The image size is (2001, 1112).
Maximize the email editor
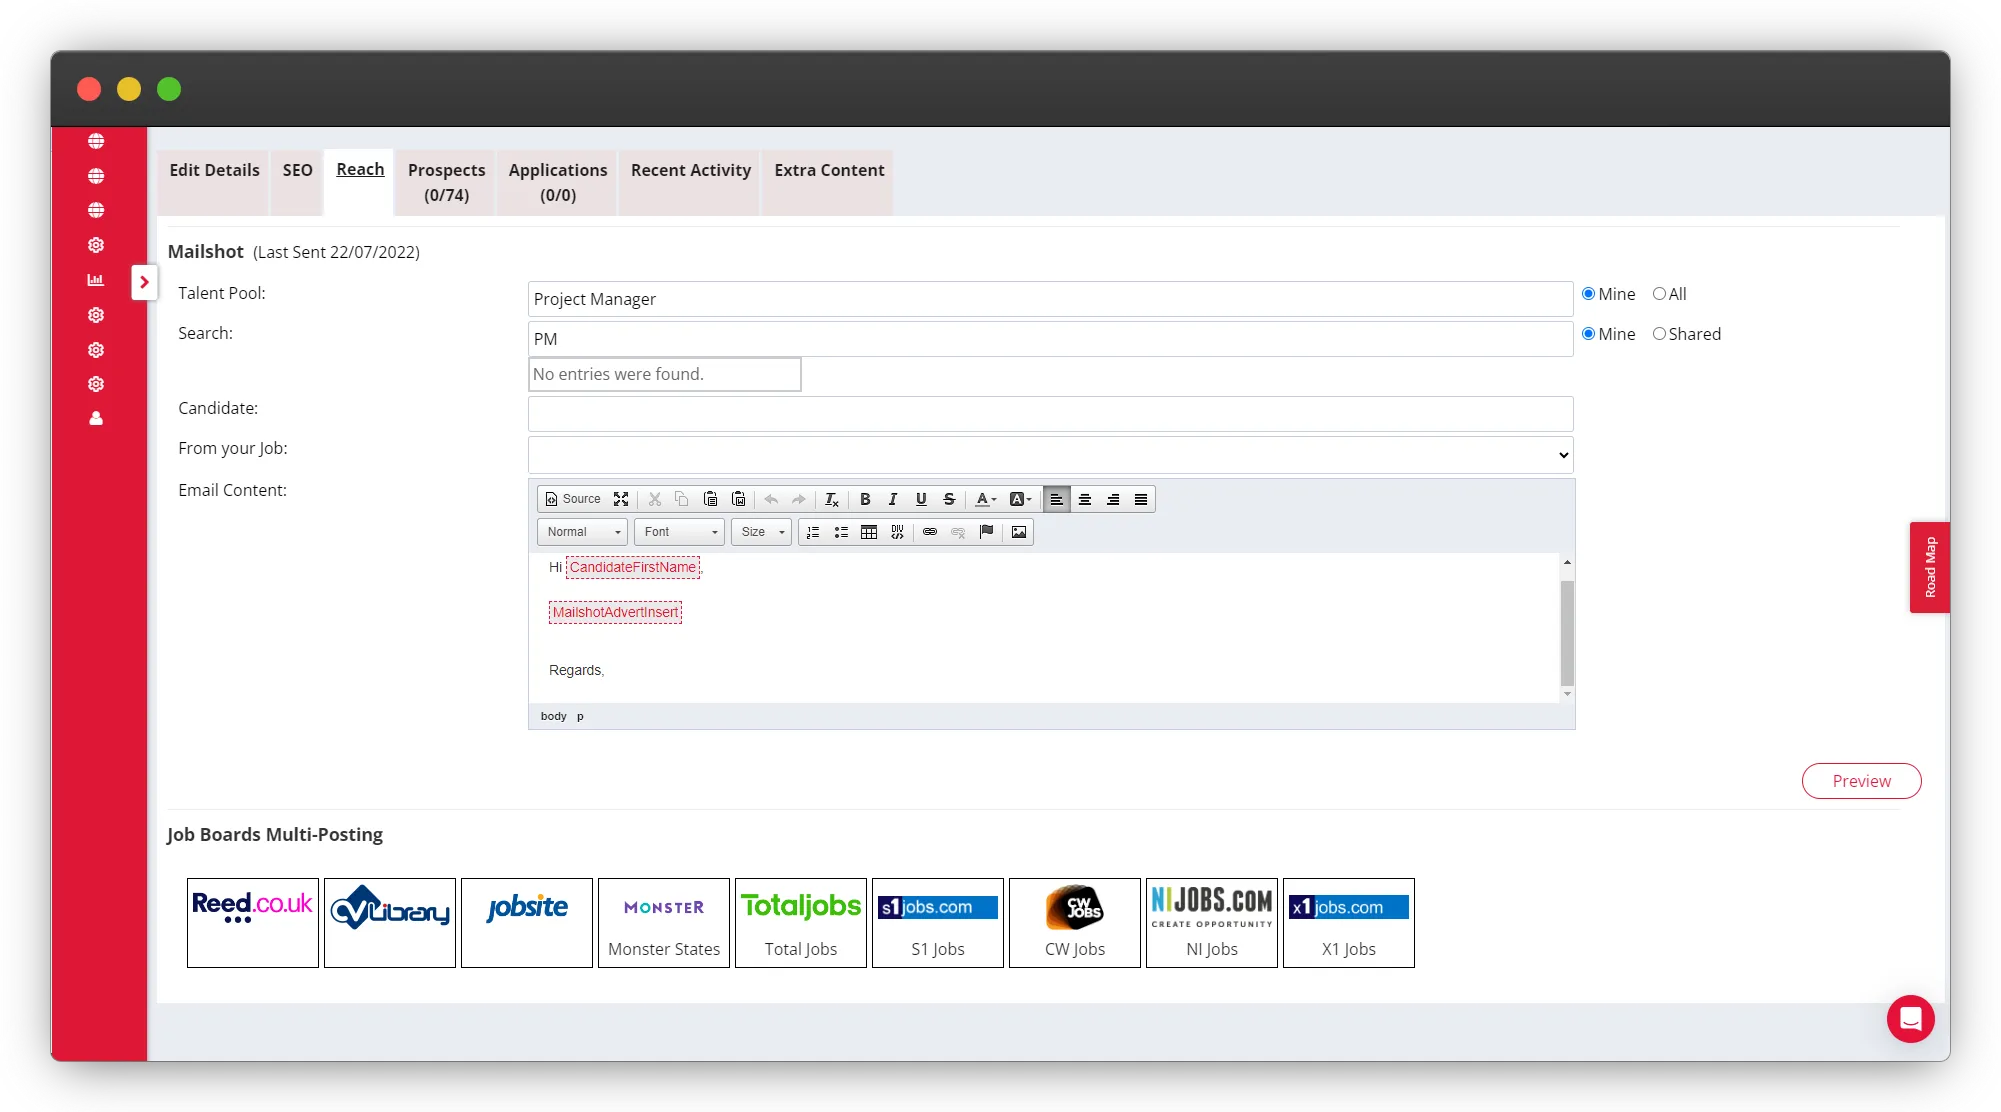(621, 499)
